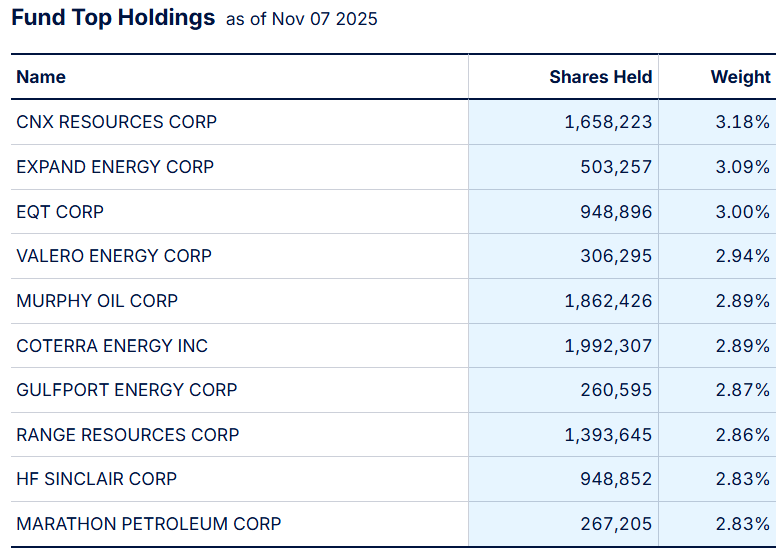Viewport: 782px width, 557px height.
Task: Click the 1,658,223 shares held cell
Action: (608, 122)
